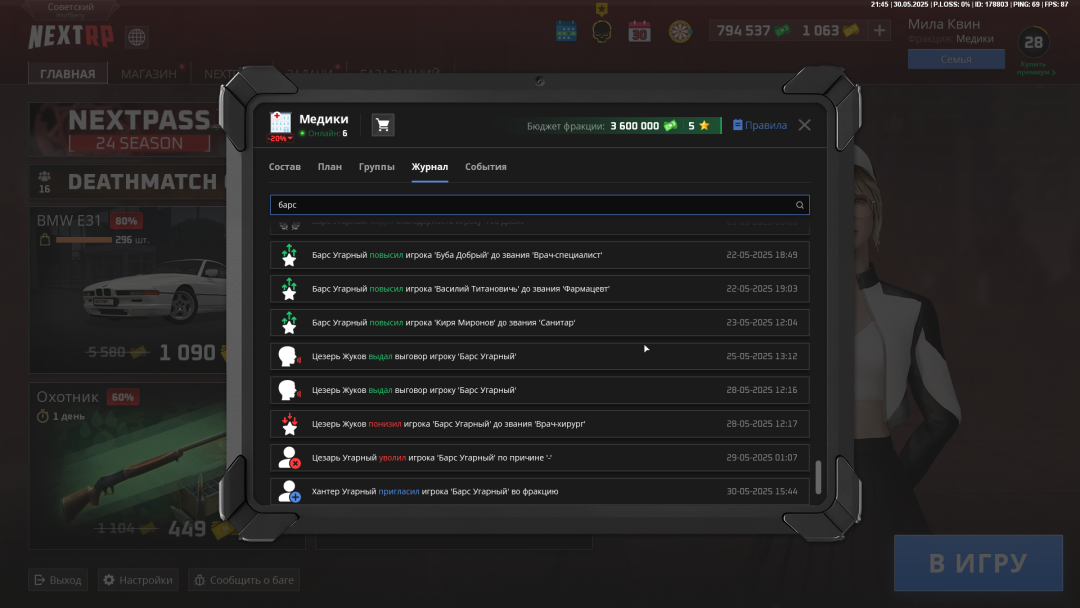Select the log entry about firing 'Барс Угарный'
Viewport: 1080px width, 608px height.
pyautogui.click(x=539, y=458)
